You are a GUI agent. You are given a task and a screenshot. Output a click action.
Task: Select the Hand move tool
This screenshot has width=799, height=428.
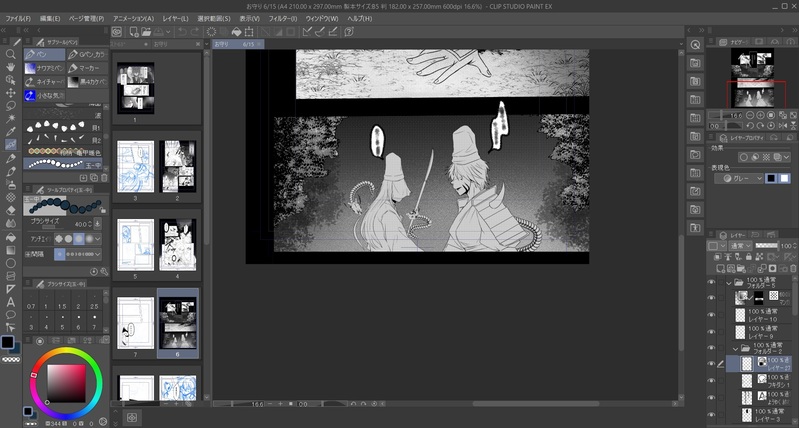point(10,67)
